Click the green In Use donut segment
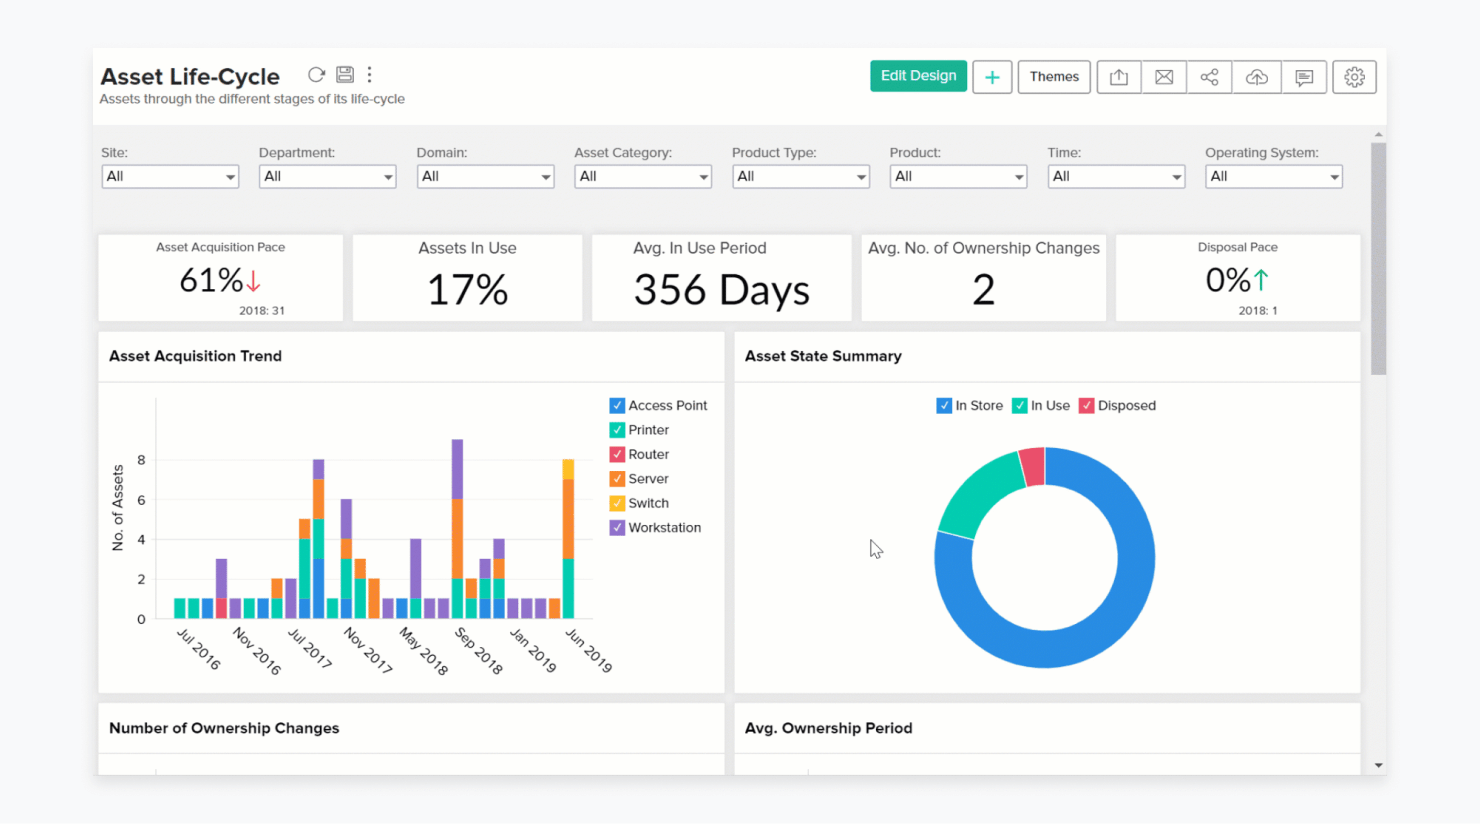This screenshot has width=1480, height=824. (x=980, y=496)
